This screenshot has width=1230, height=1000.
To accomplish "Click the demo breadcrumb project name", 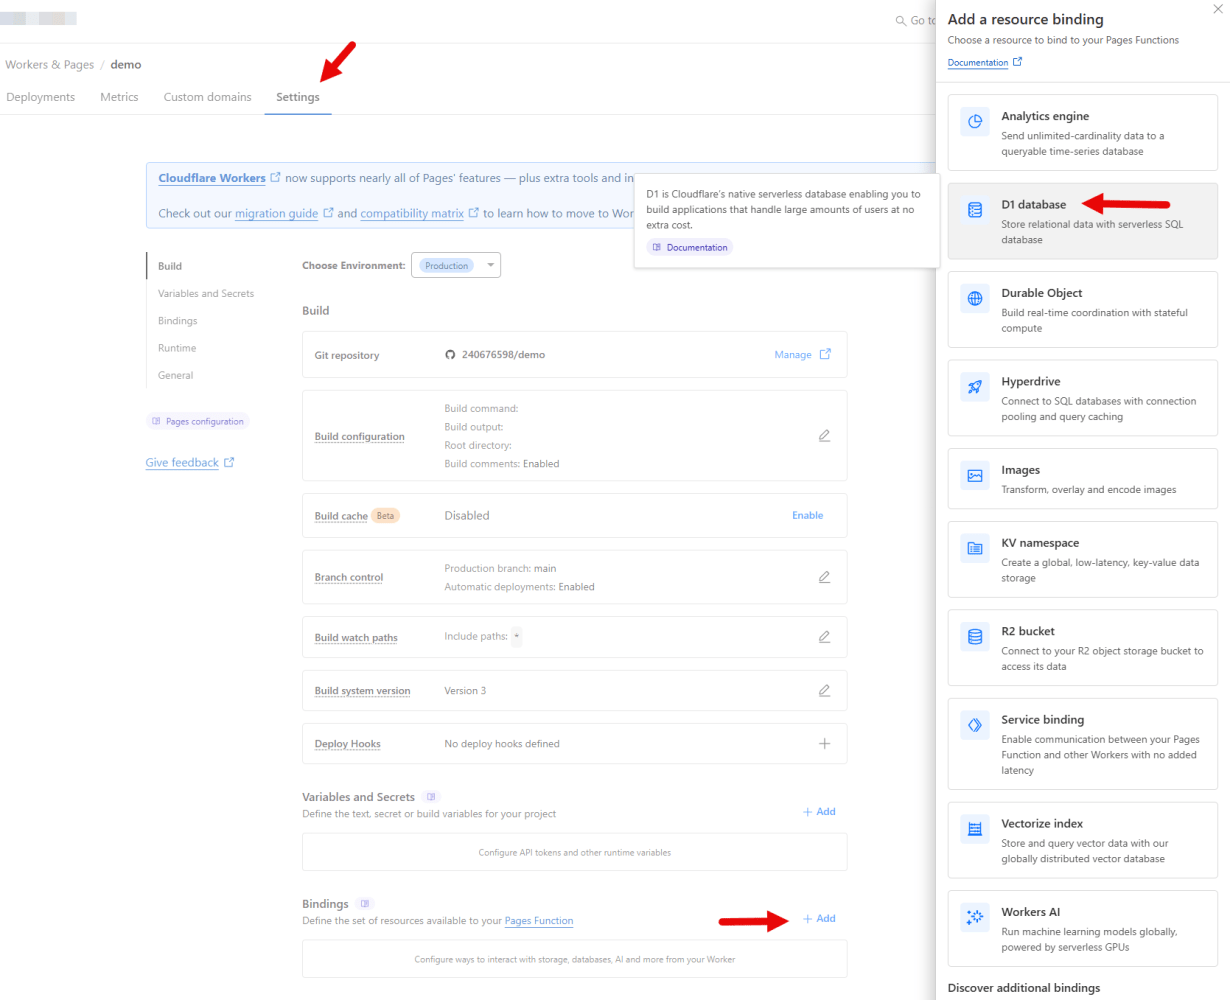I will pyautogui.click(x=126, y=64).
